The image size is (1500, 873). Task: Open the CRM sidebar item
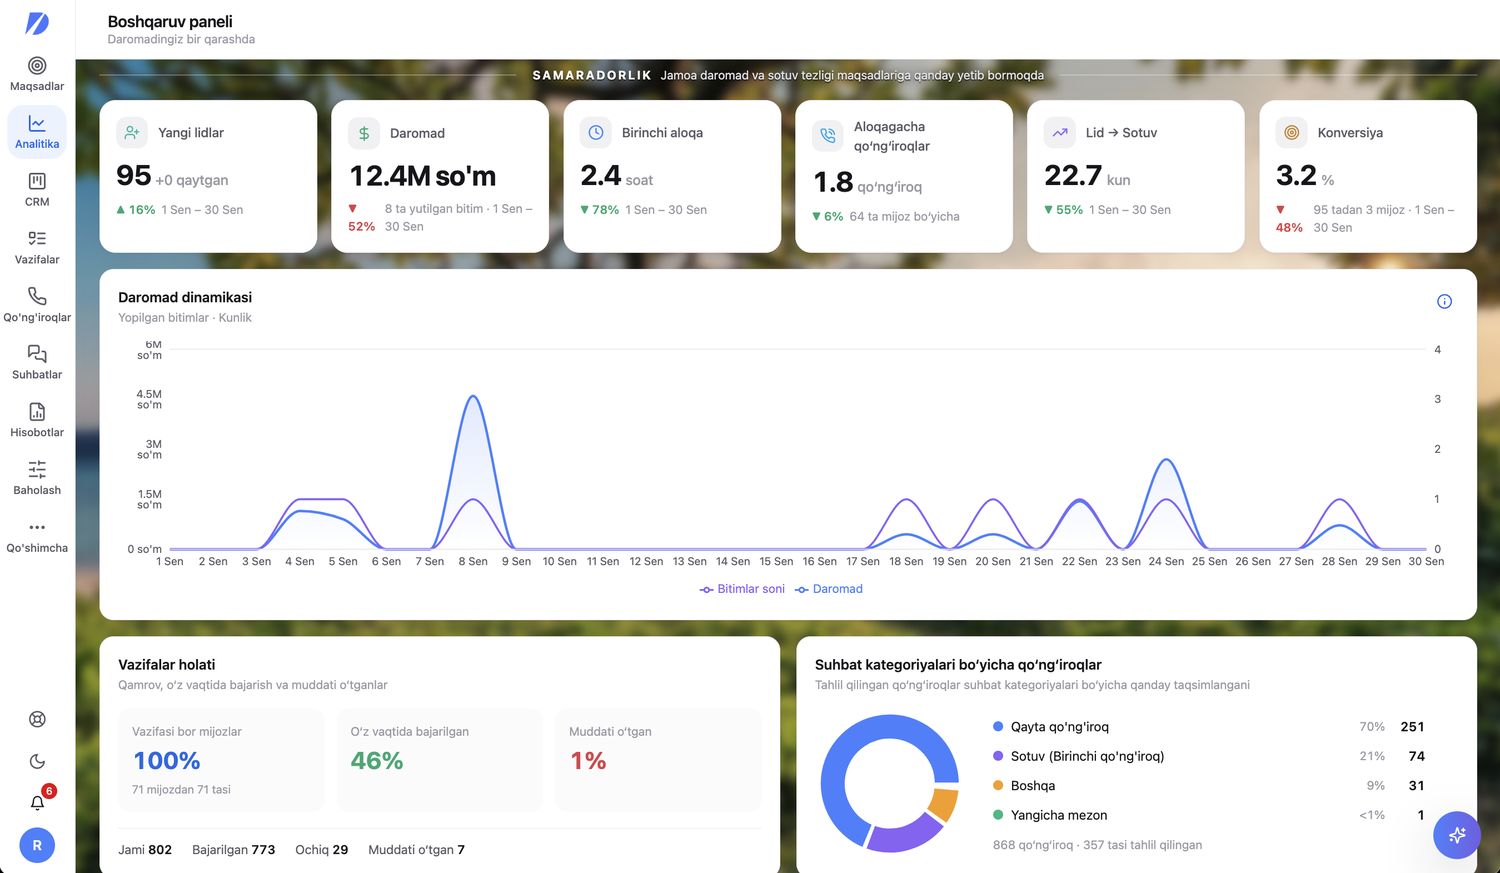[37, 189]
